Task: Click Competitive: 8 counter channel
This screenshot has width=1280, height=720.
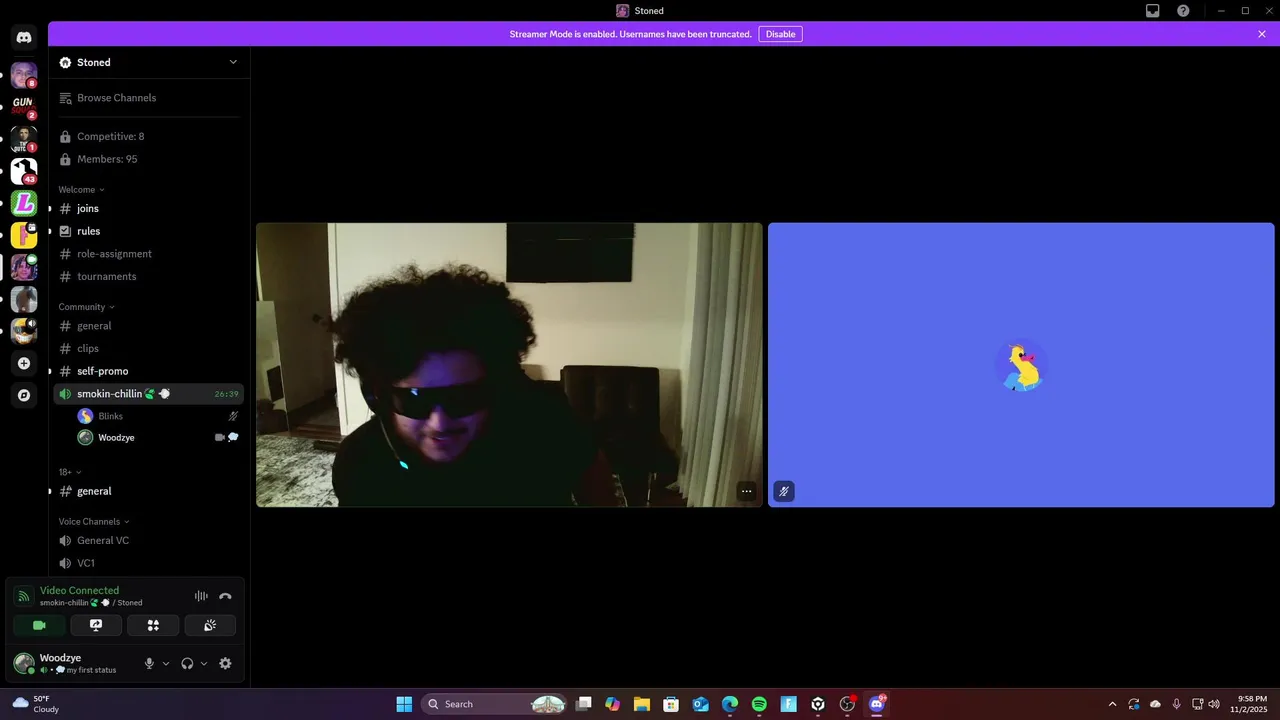Action: 148,136
